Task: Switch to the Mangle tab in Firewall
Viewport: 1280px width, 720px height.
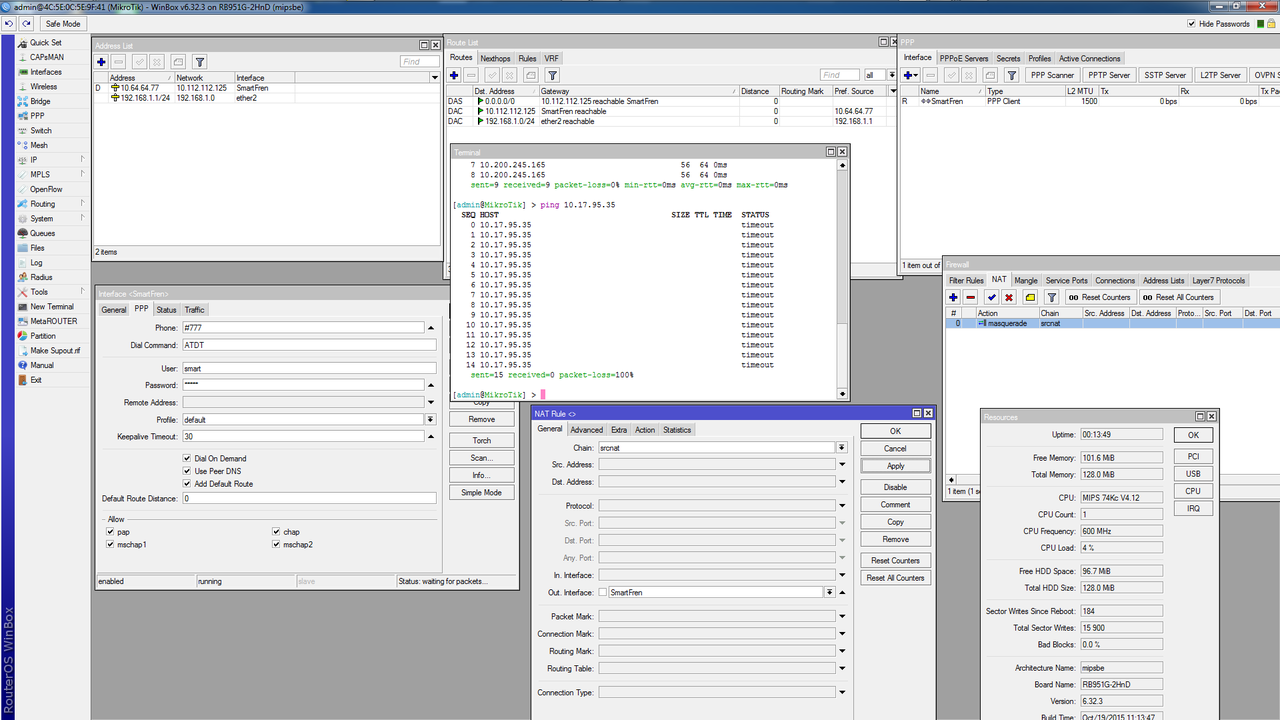Action: click(x=1025, y=281)
